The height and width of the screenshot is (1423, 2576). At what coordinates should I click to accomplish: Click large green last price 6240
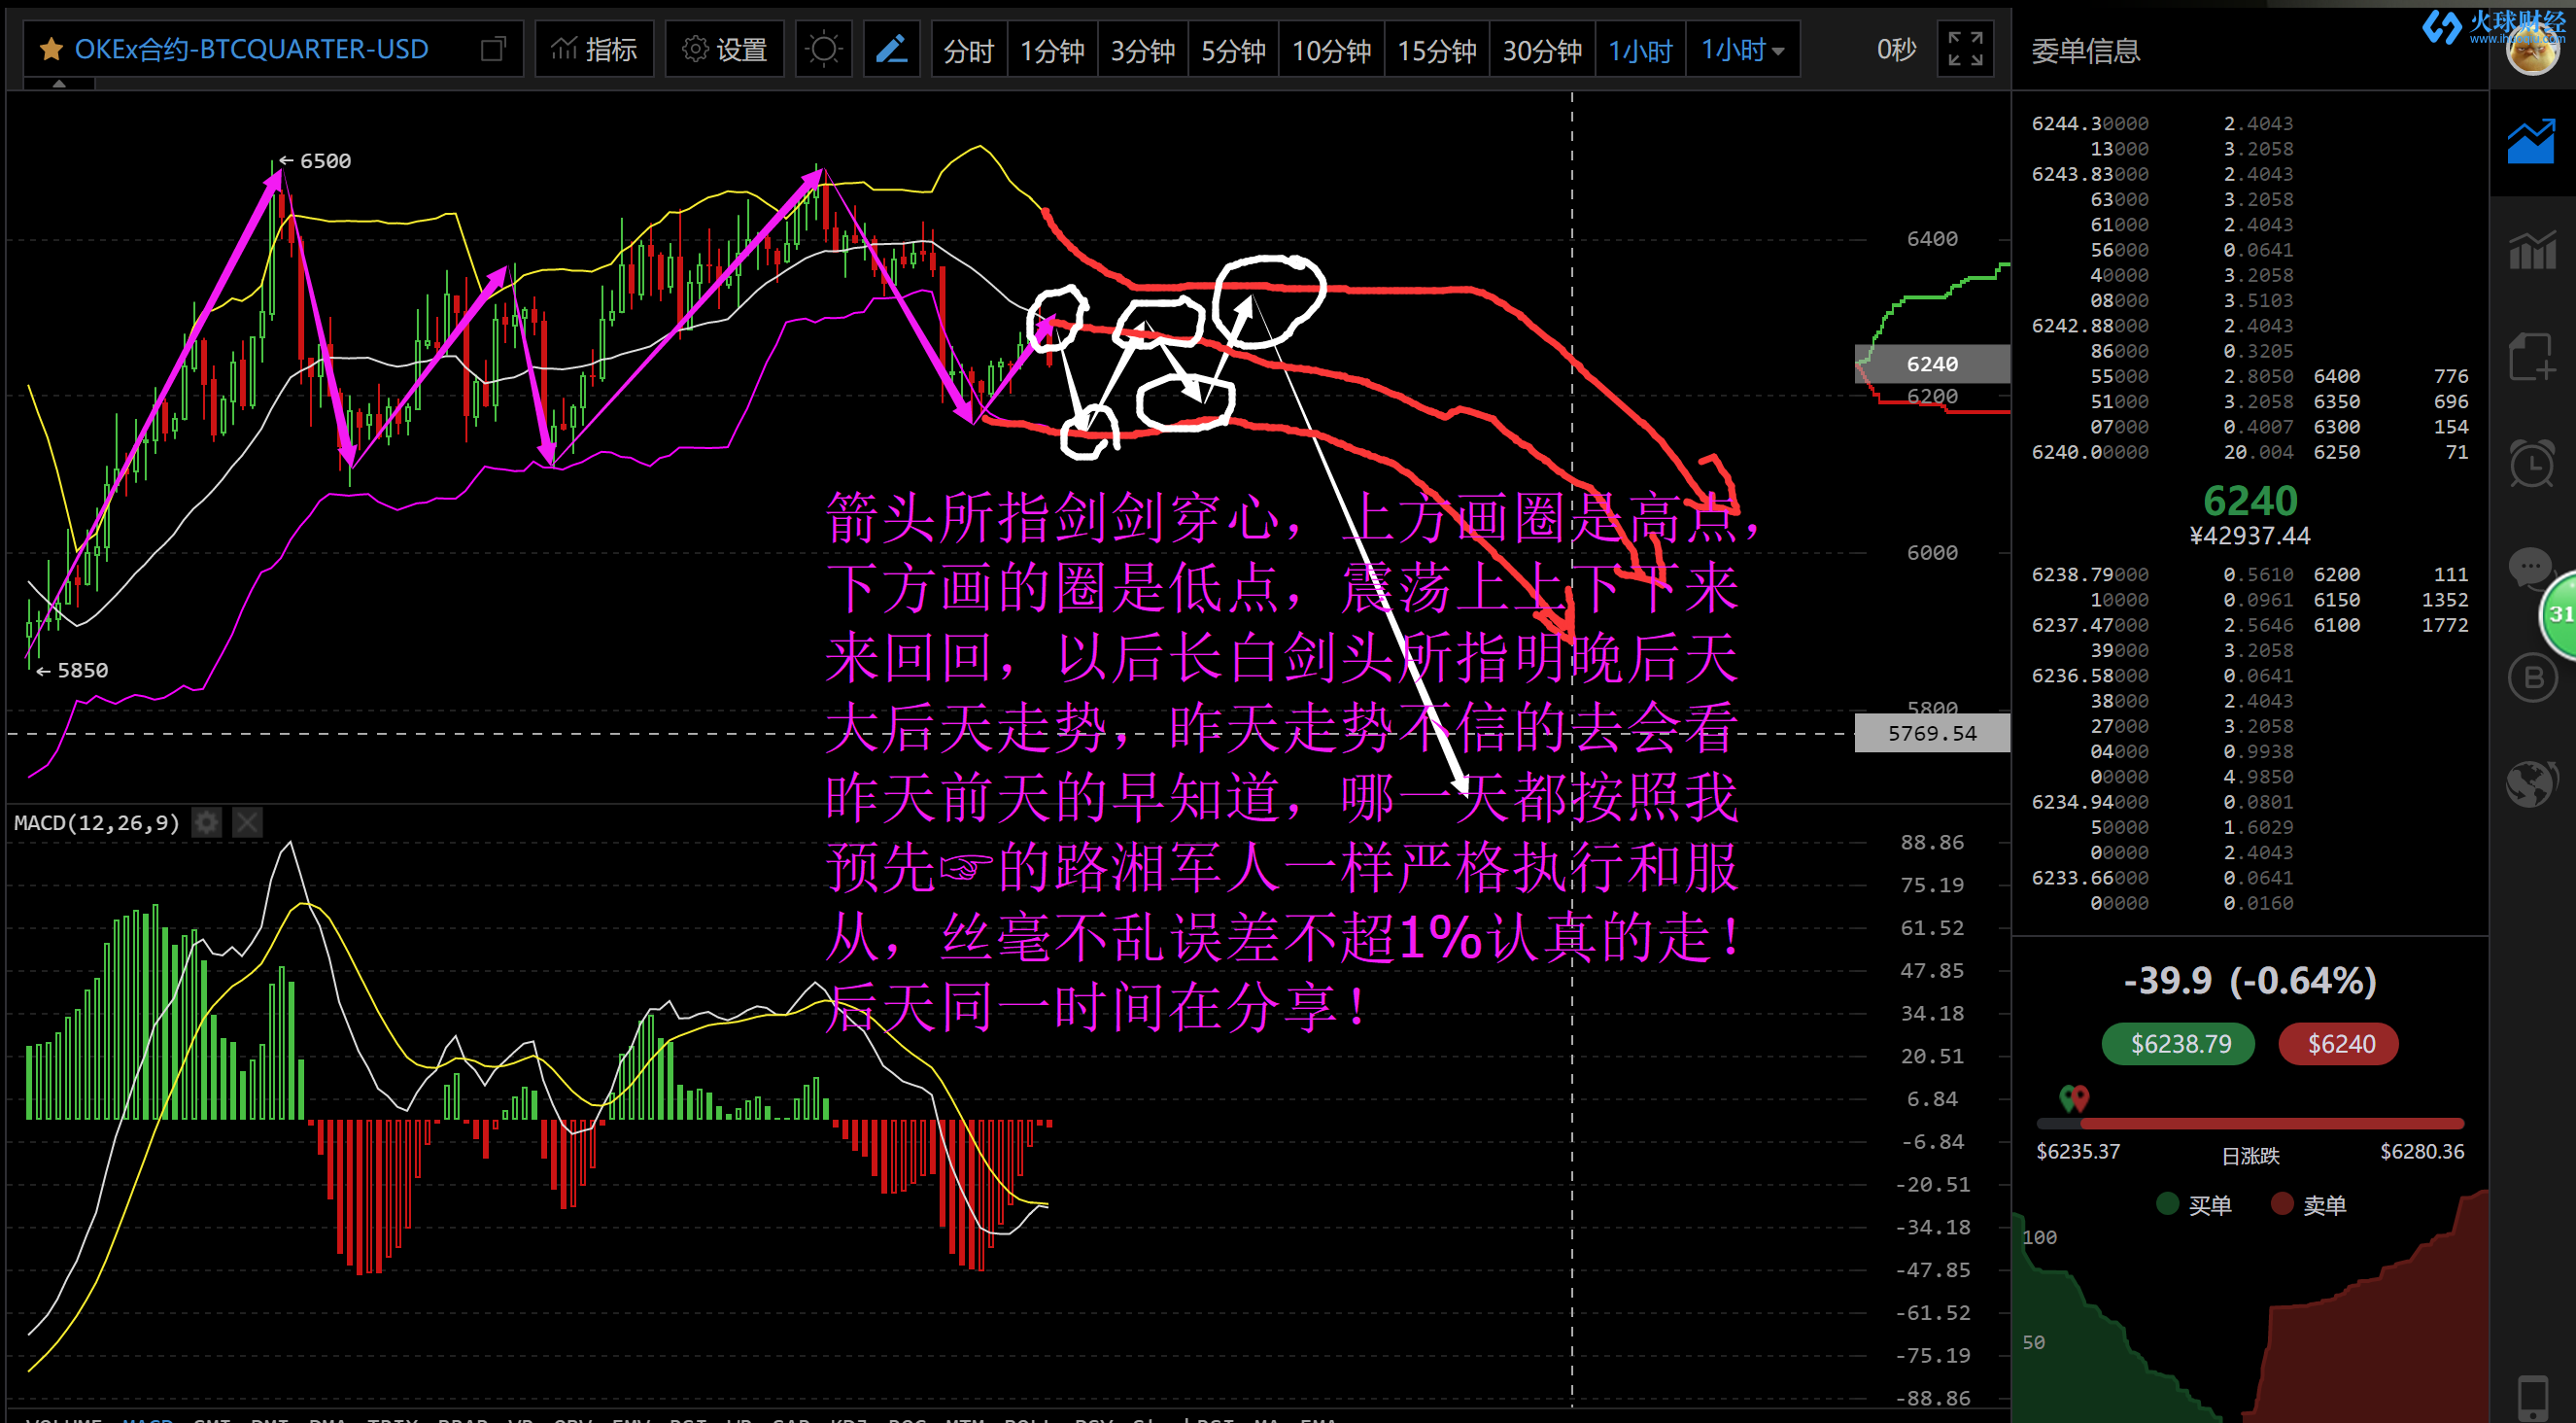2250,500
